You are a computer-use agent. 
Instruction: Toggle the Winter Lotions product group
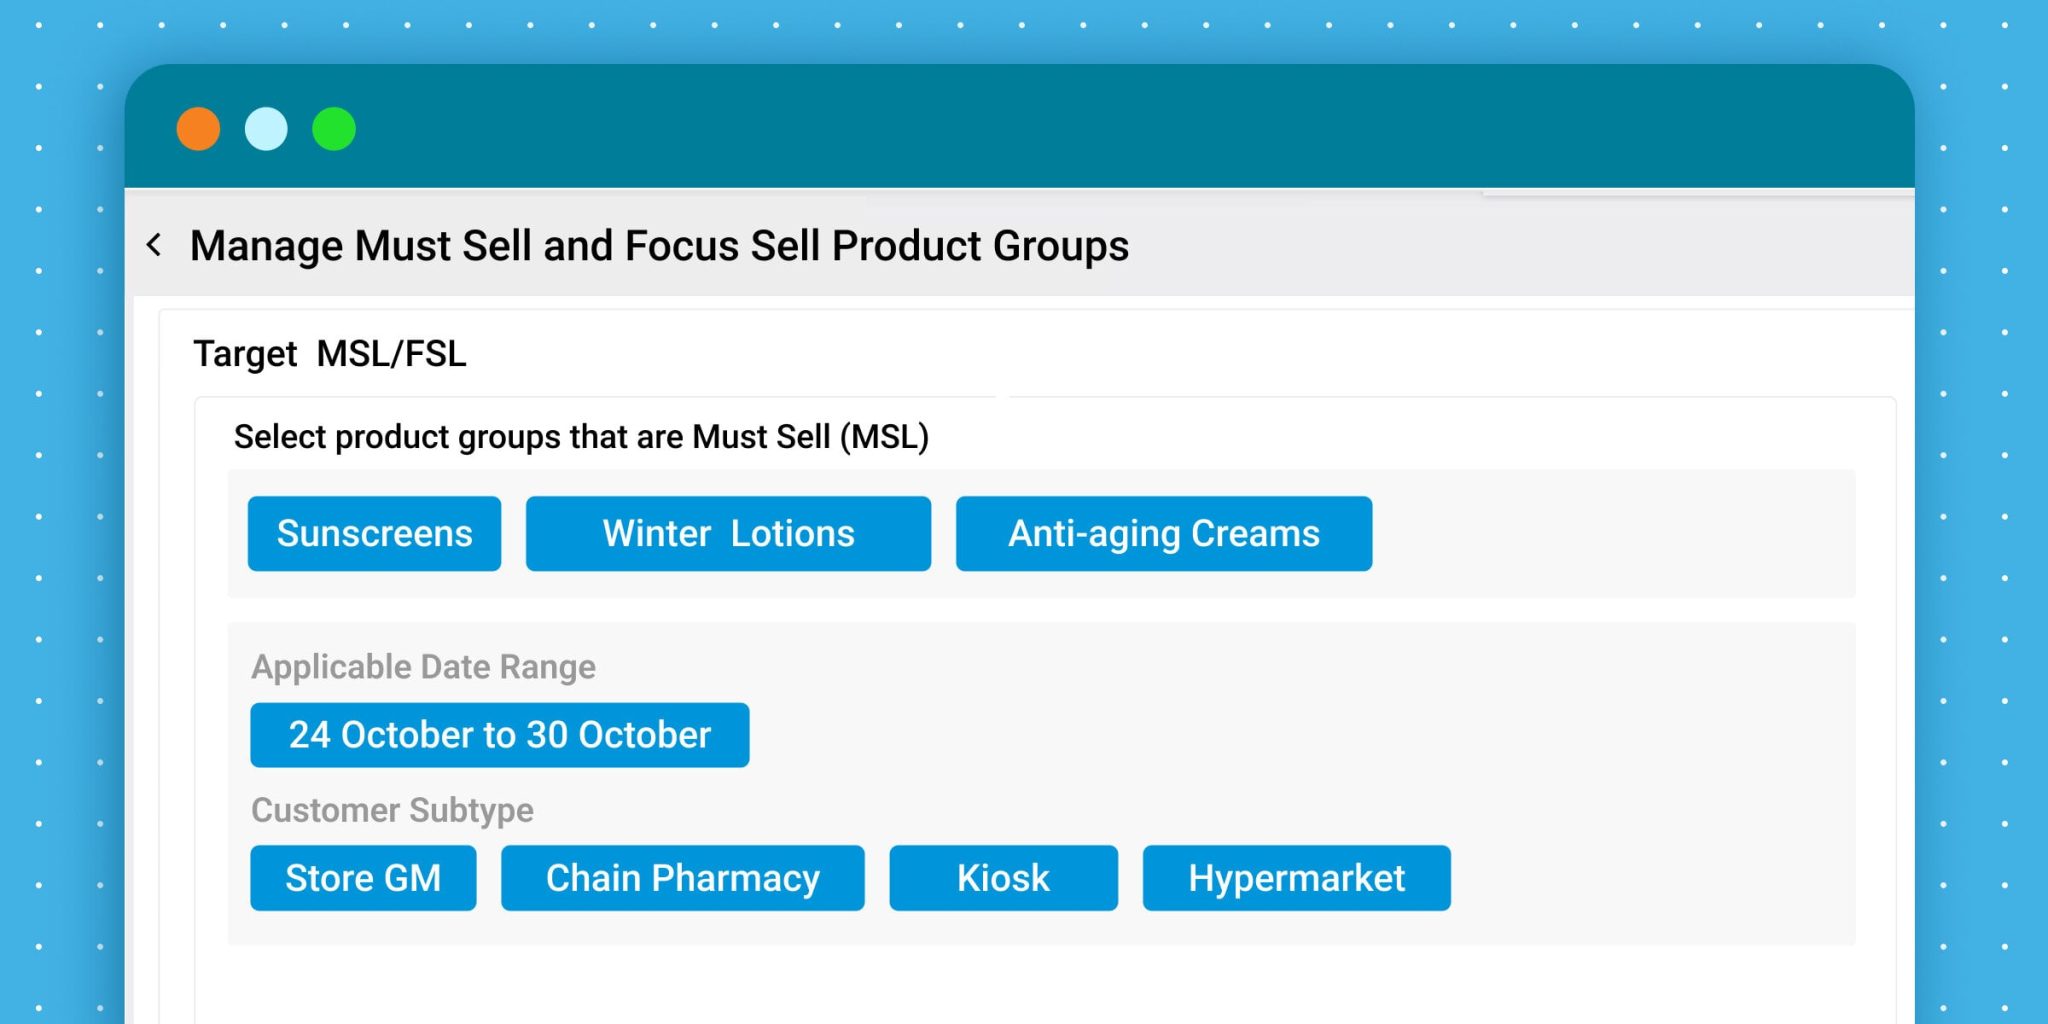pyautogui.click(x=728, y=534)
